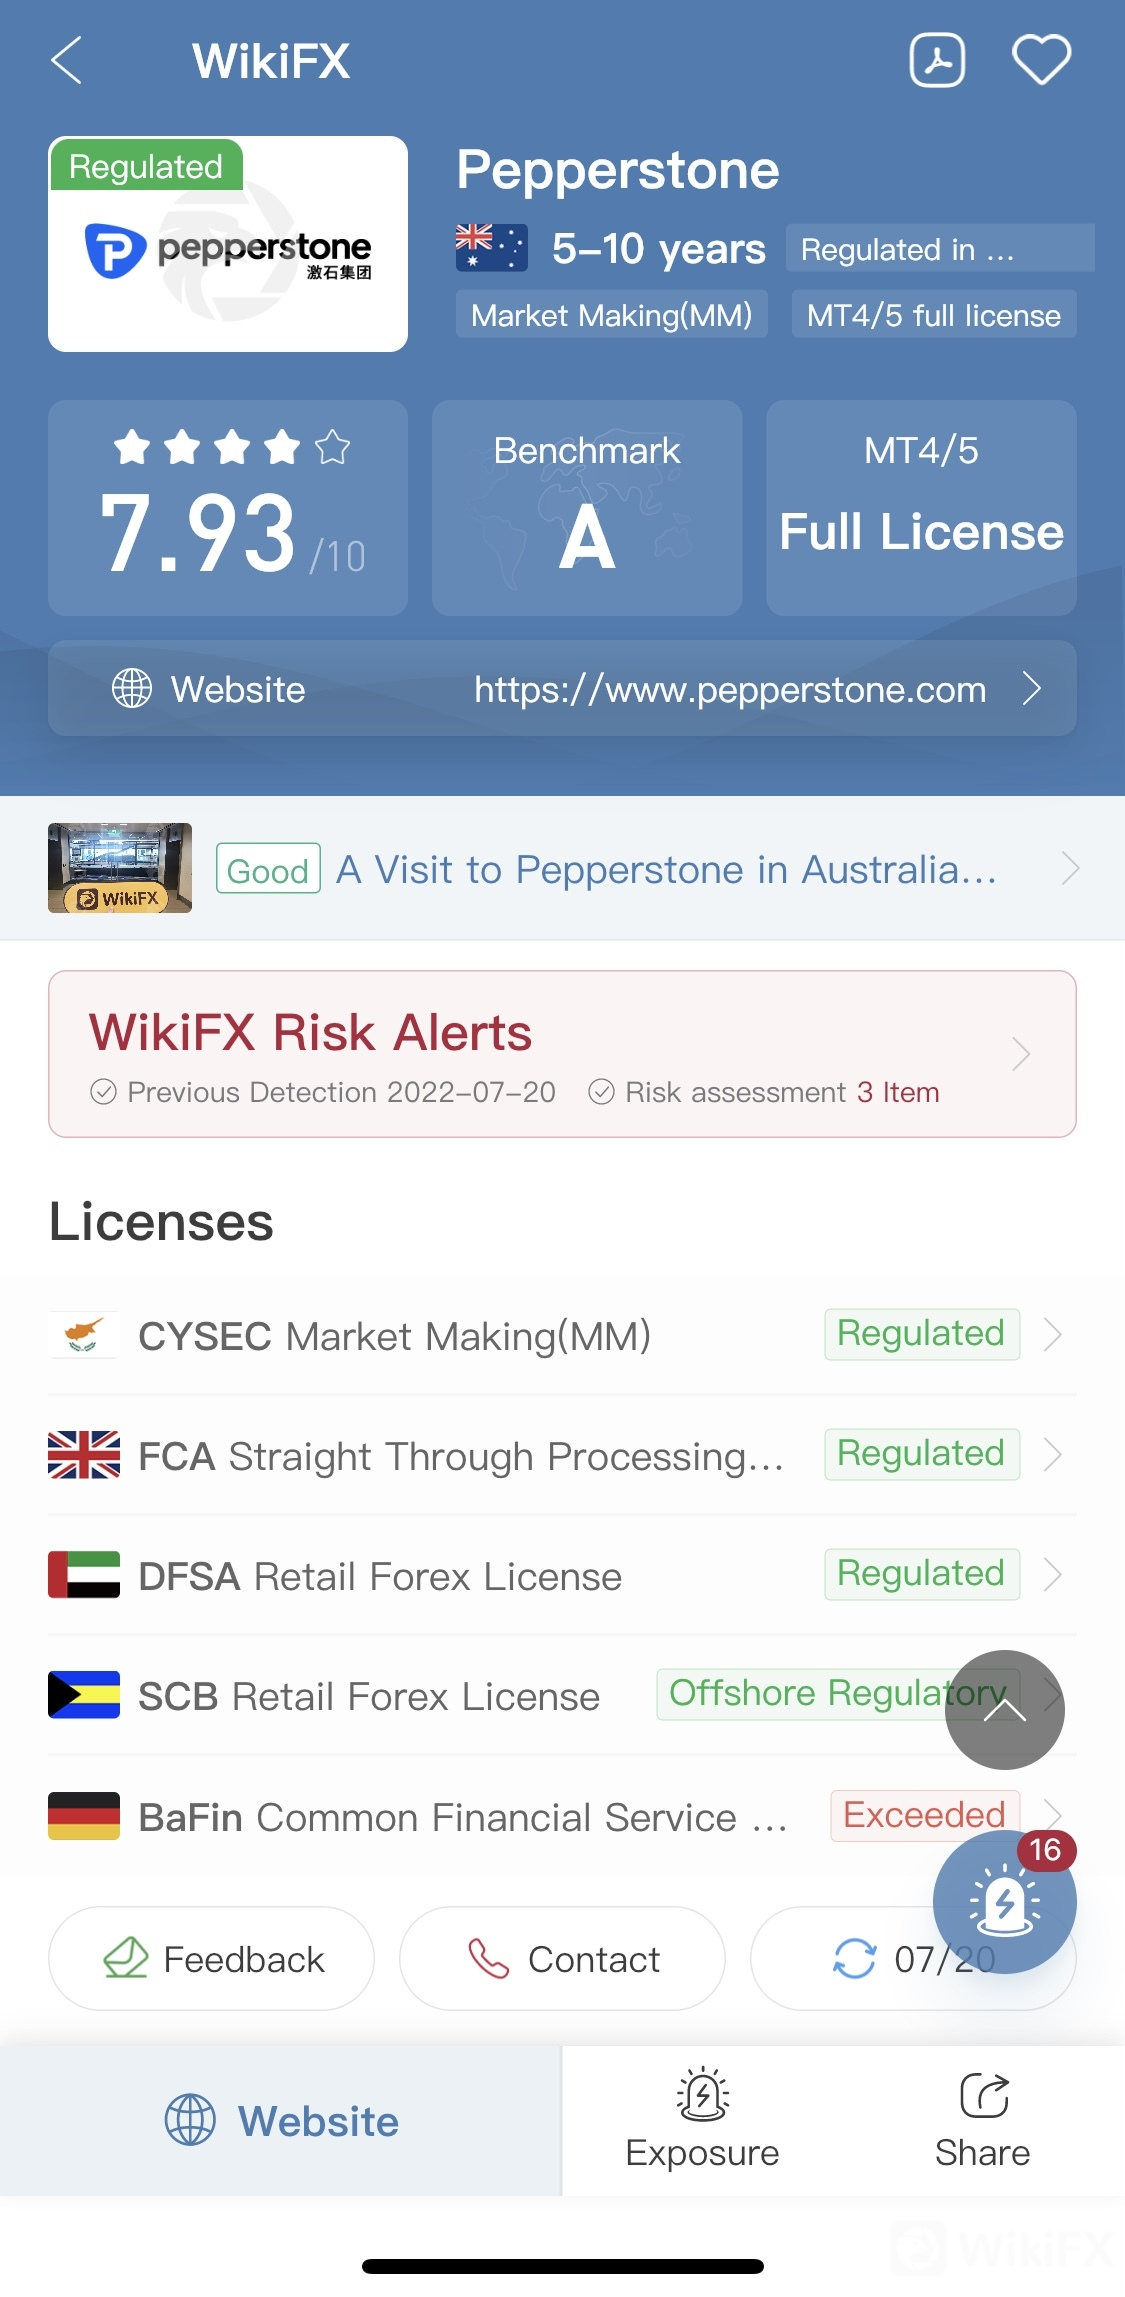Tap the Contact button

point(562,1959)
